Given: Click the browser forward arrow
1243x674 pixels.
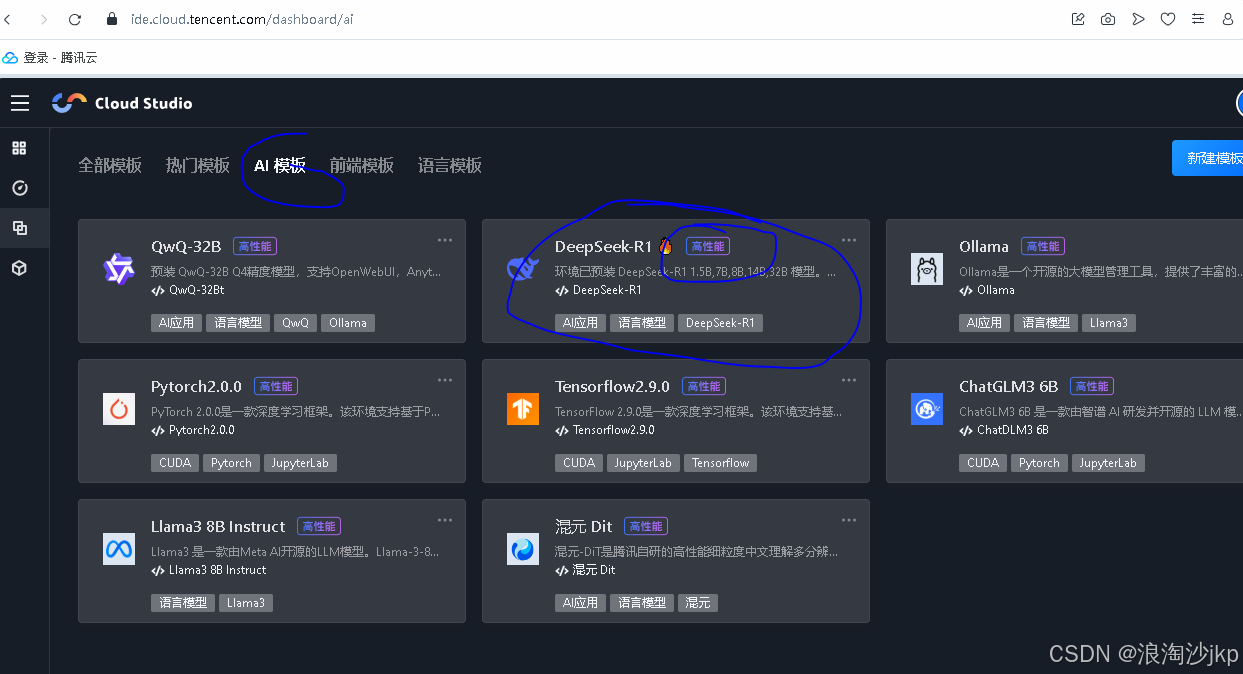Looking at the screenshot, I should point(43,19).
